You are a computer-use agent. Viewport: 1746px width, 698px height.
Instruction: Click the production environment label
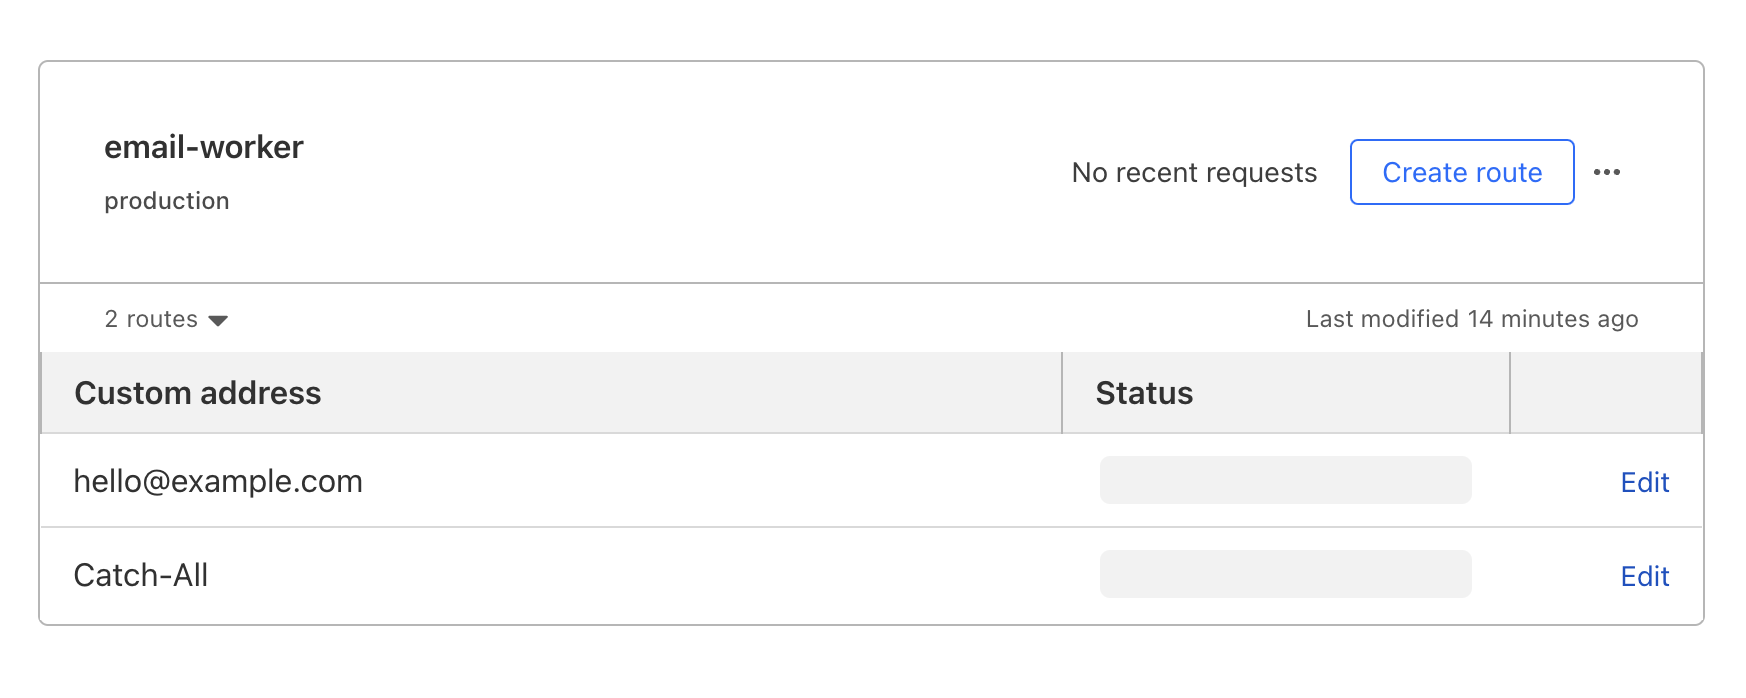(x=167, y=201)
